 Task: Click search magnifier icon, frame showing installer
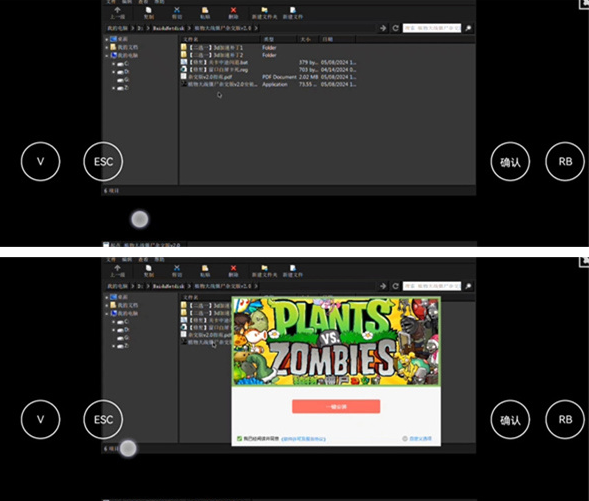[x=468, y=286]
